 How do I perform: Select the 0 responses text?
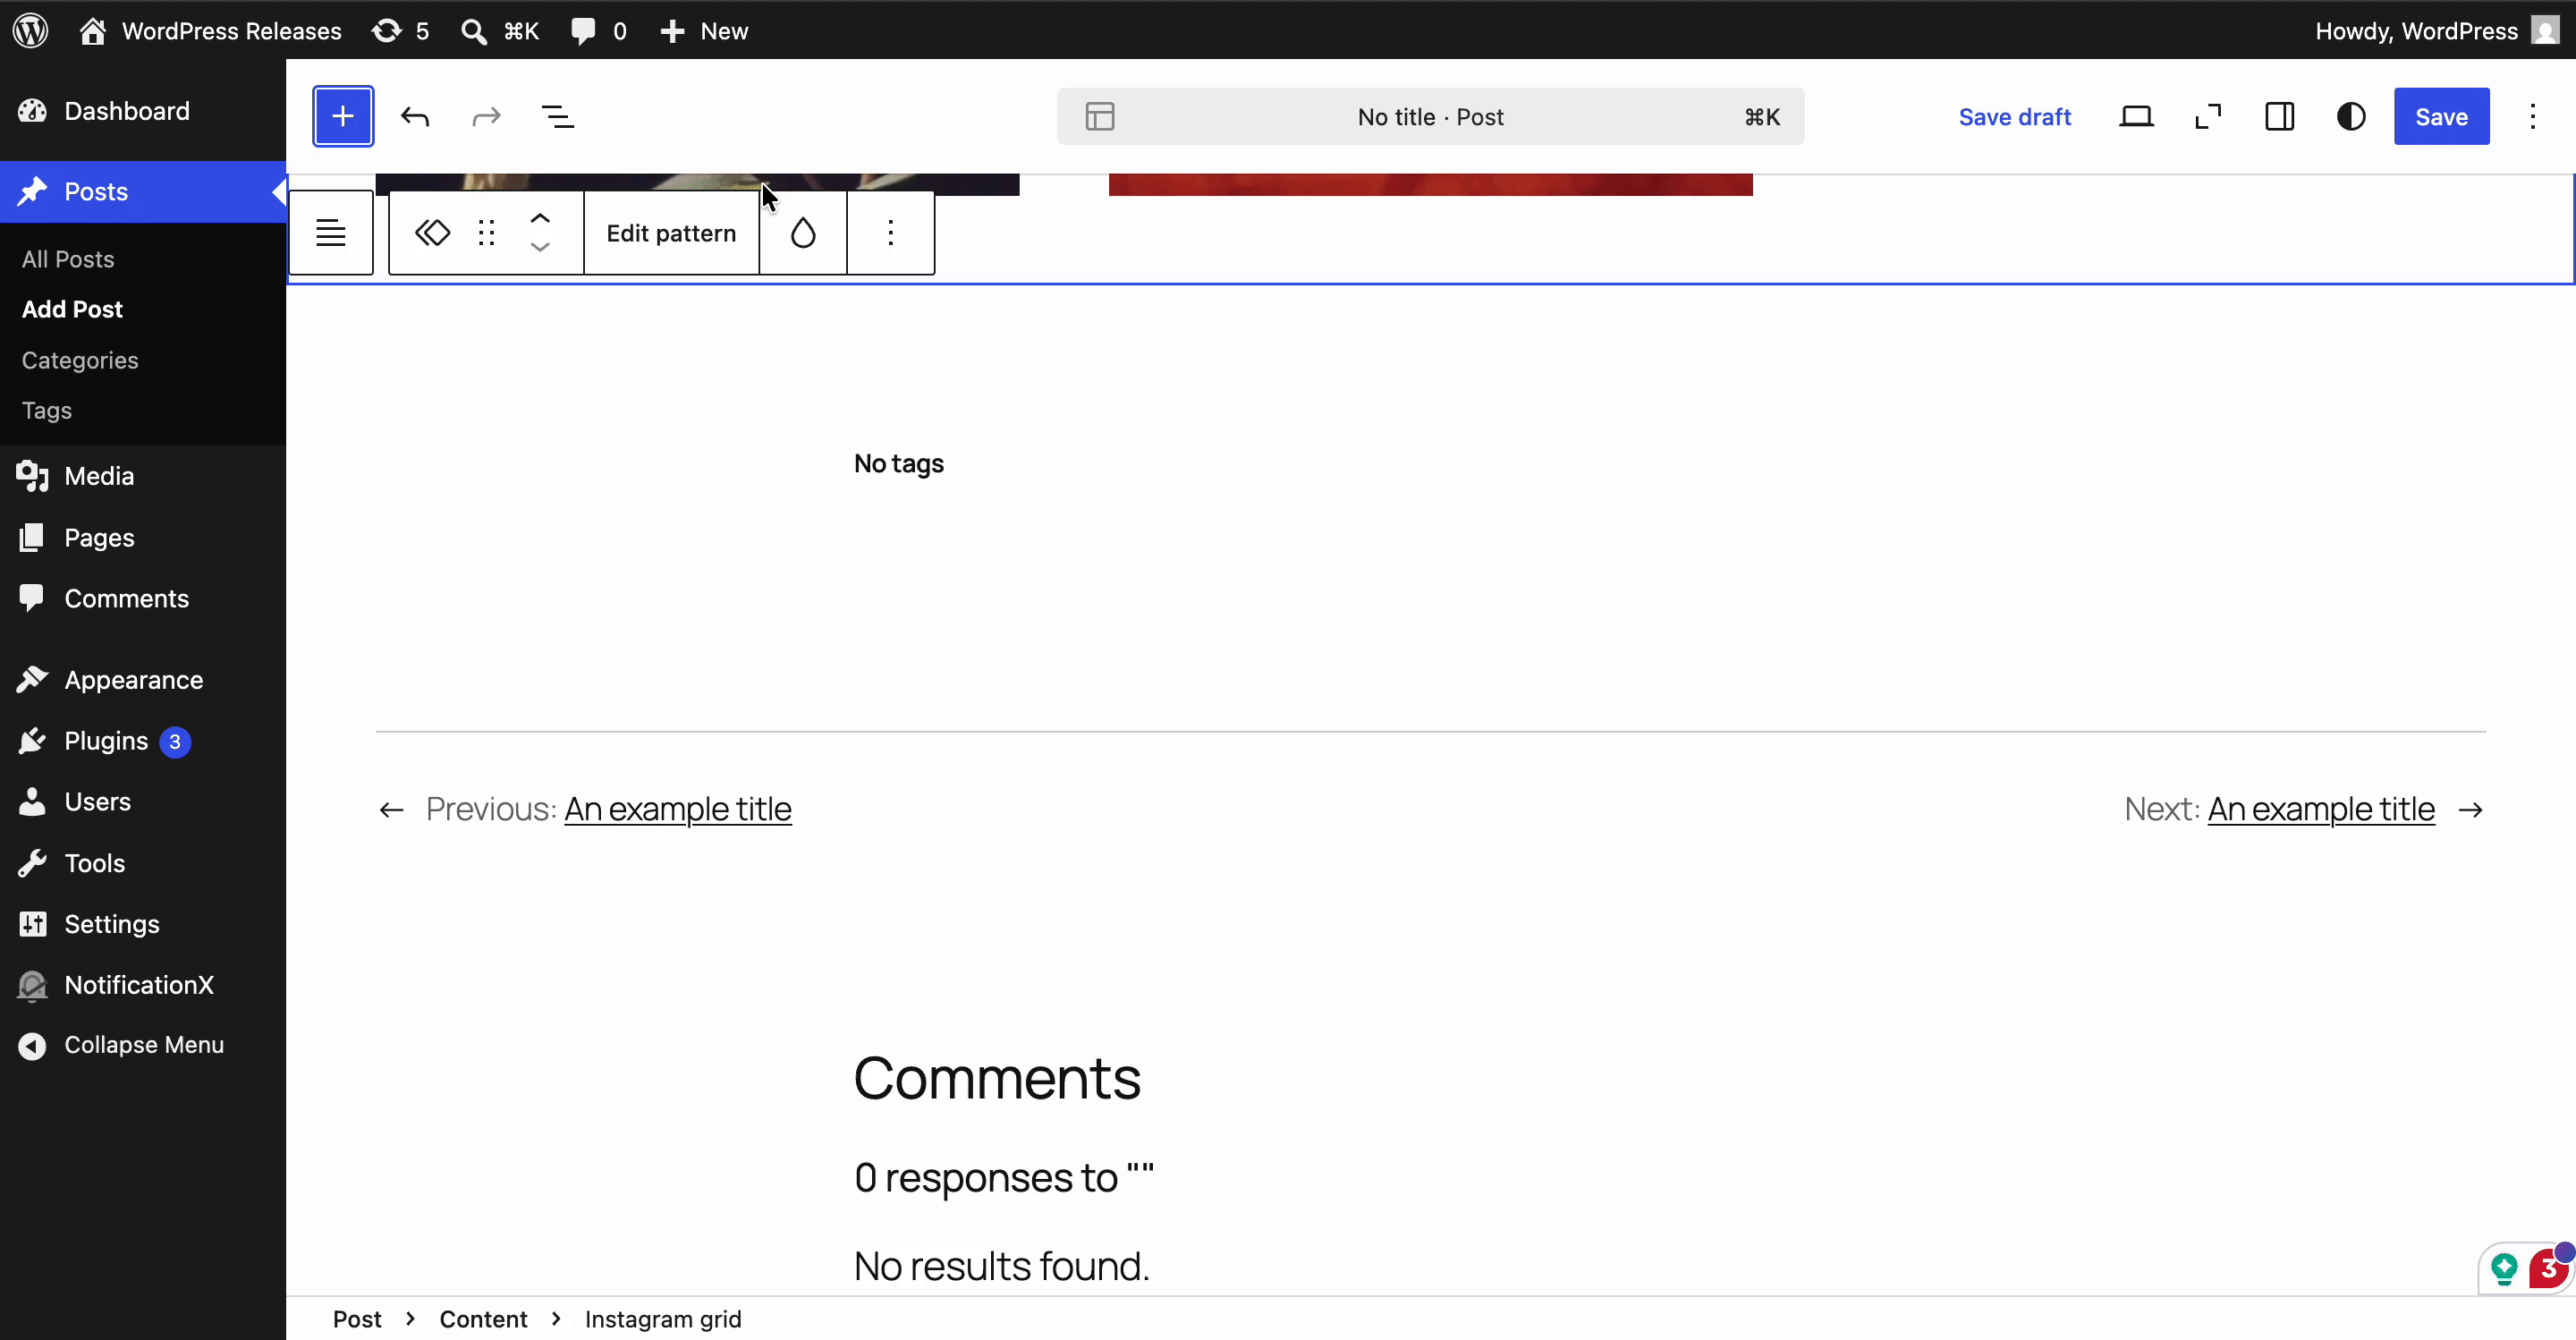coord(1004,1177)
